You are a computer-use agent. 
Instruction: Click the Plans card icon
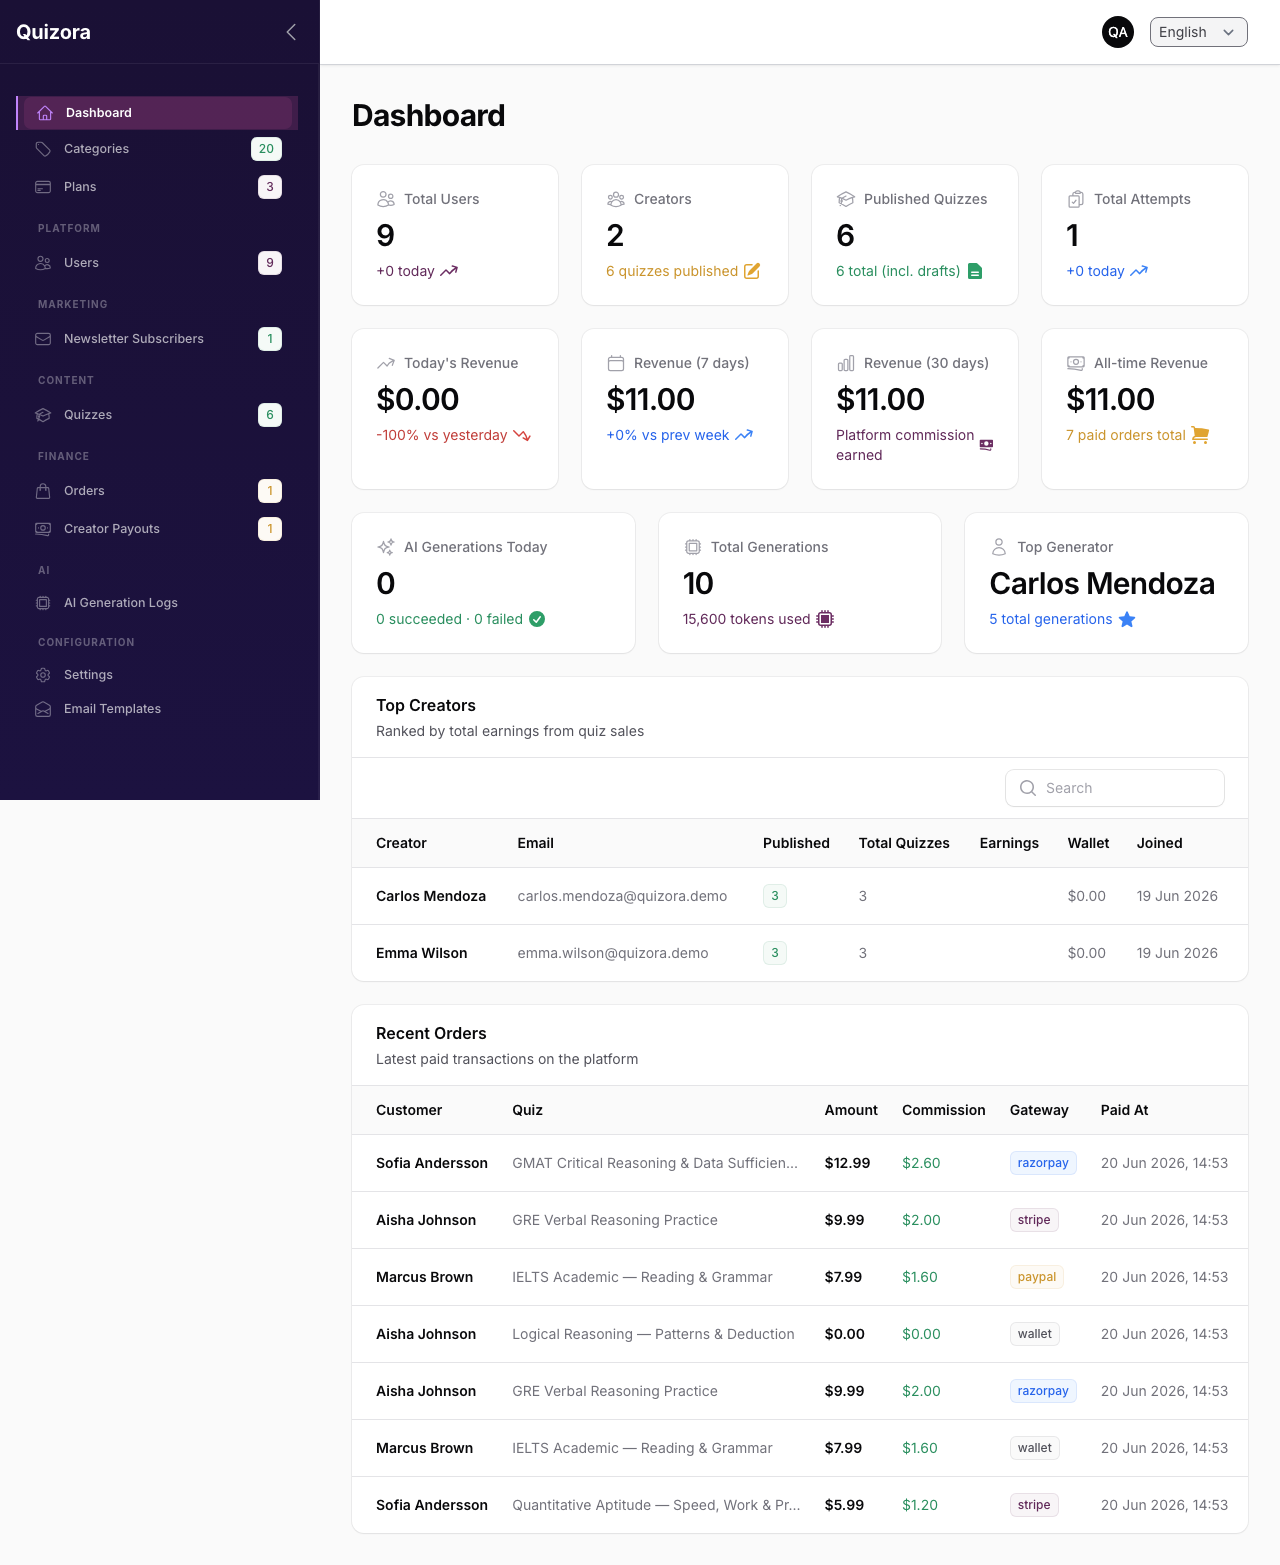click(43, 187)
